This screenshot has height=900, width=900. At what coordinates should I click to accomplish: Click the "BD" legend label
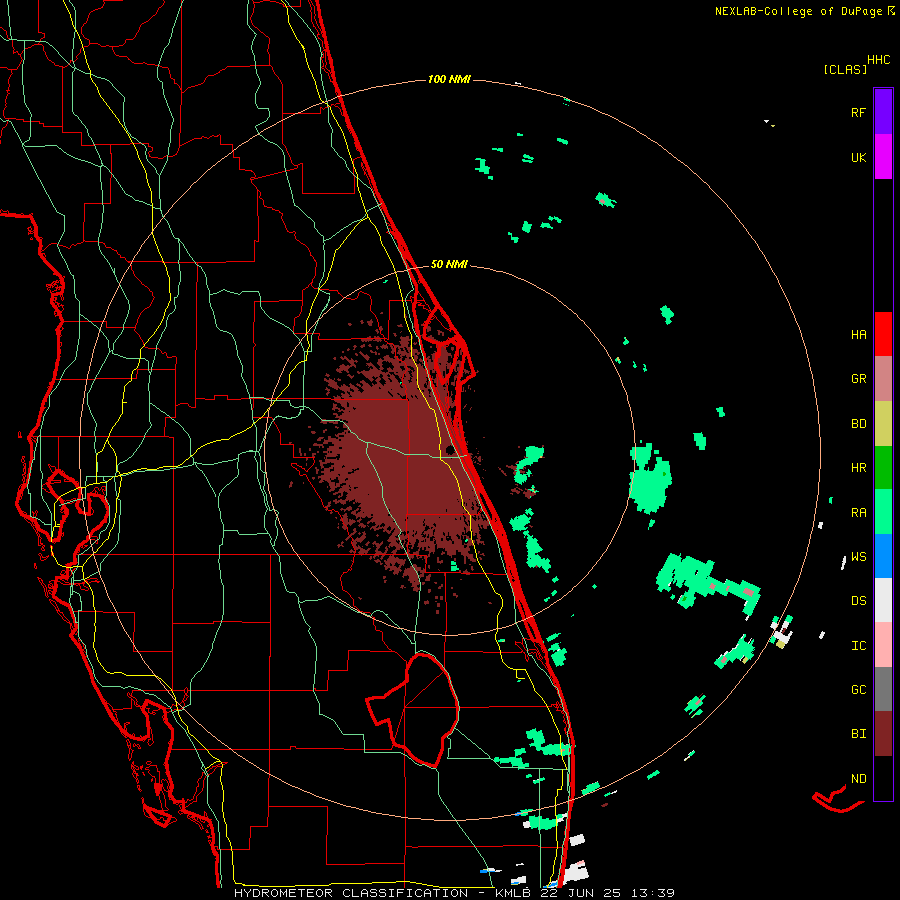click(x=858, y=424)
